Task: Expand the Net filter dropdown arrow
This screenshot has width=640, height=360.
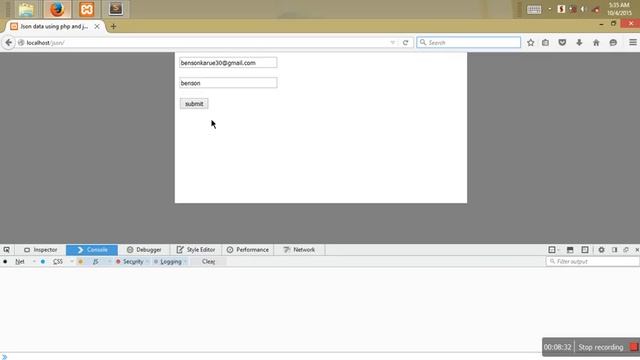Action: 34,262
